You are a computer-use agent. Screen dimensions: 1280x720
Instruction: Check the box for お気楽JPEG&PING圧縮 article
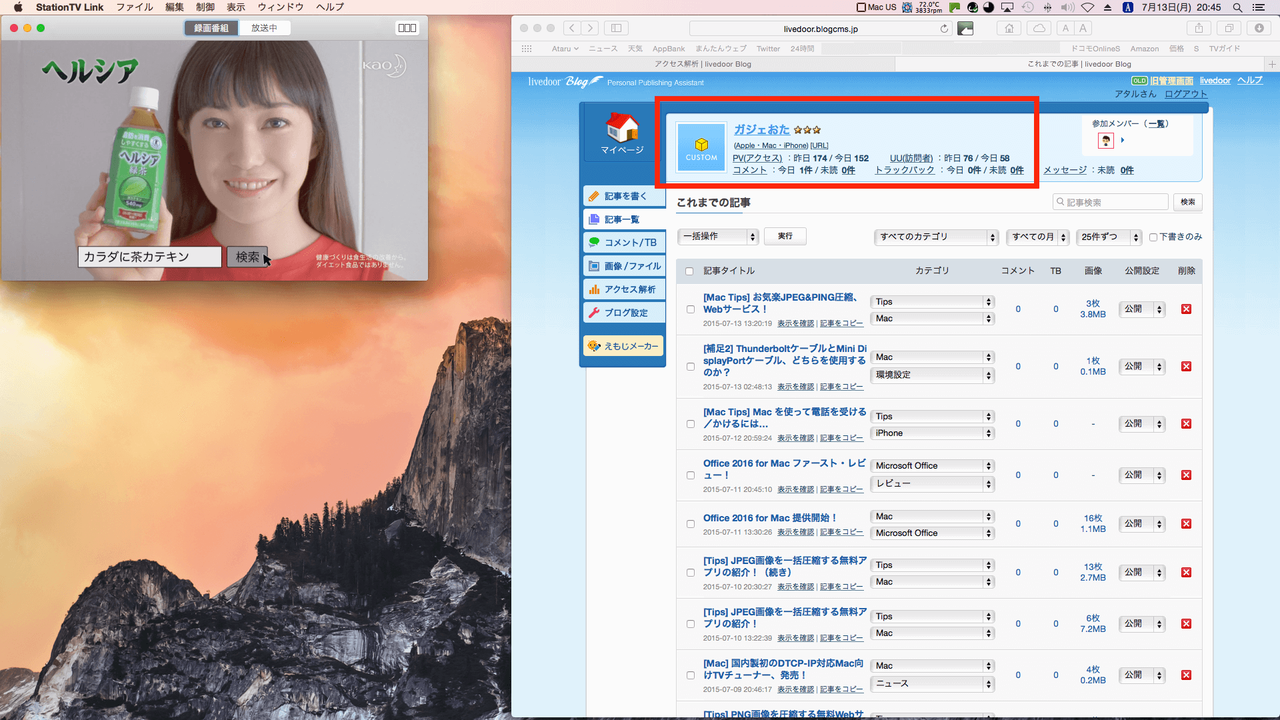click(x=690, y=309)
